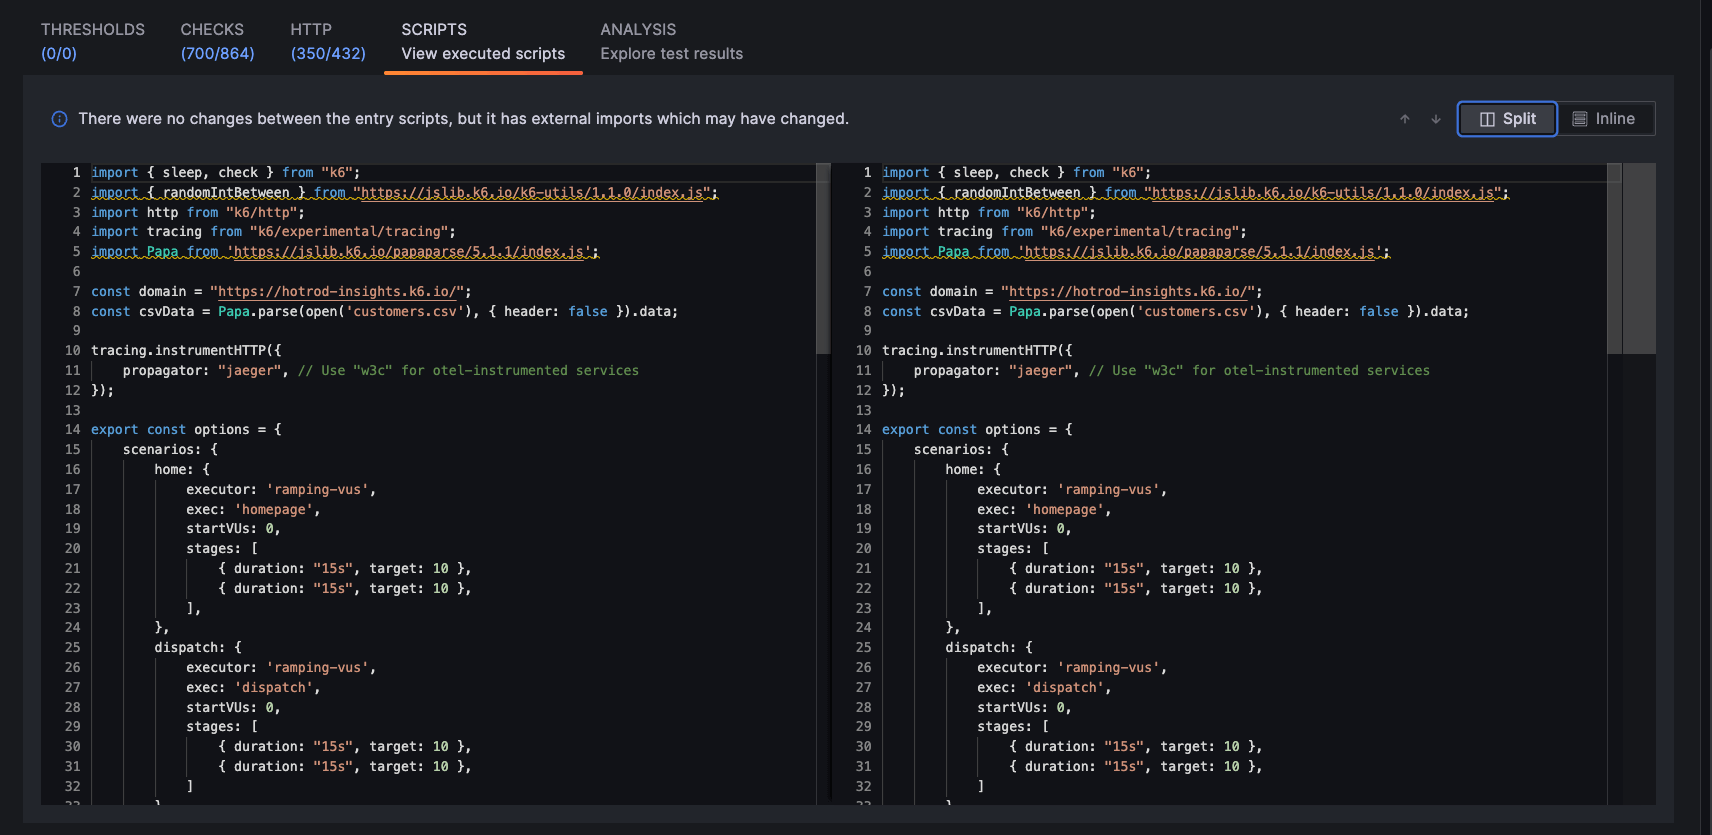Open the Thresholds tab
This screenshot has width=1712, height=835.
click(92, 41)
